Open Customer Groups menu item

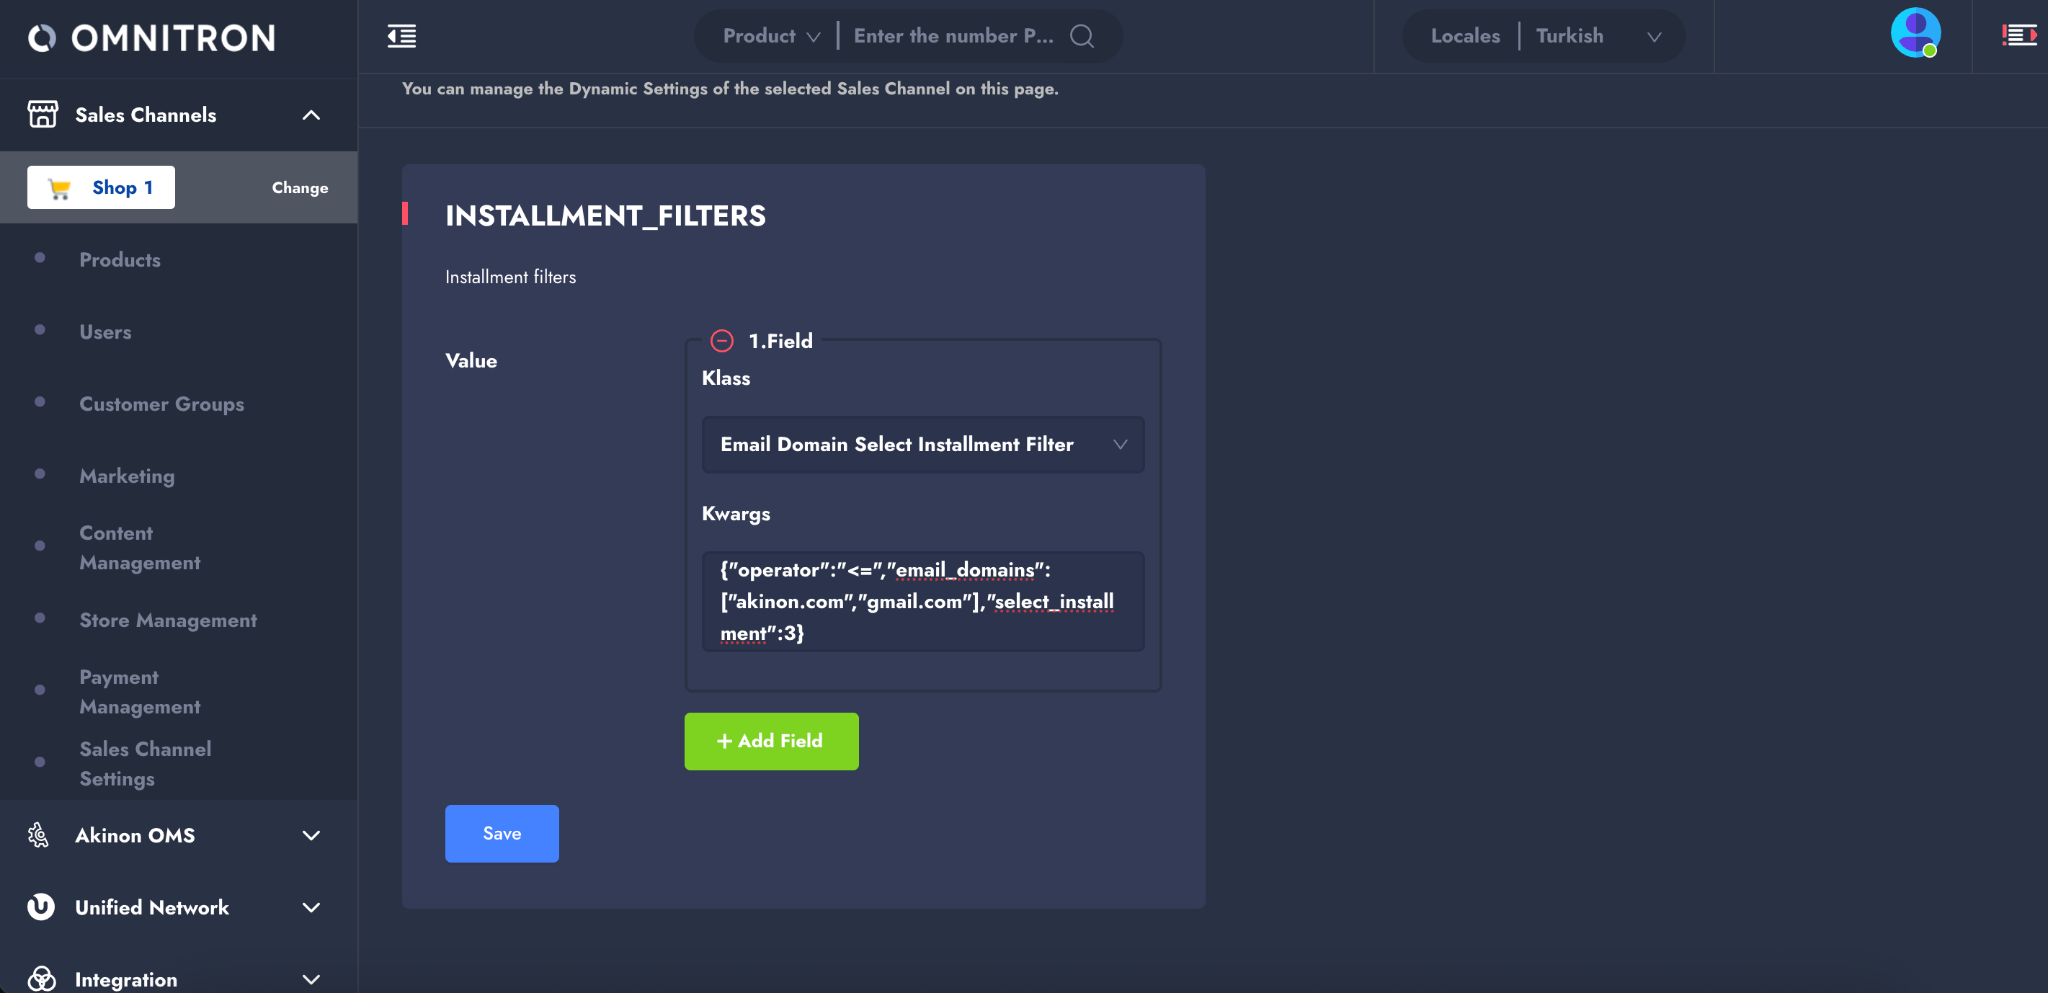162,404
